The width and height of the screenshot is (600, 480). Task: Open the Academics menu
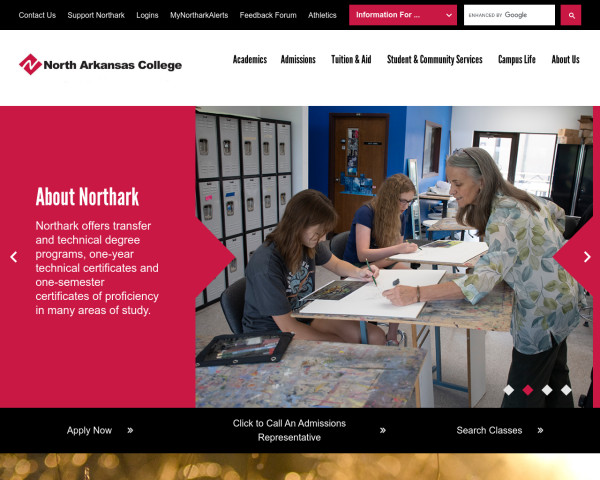[x=250, y=59]
